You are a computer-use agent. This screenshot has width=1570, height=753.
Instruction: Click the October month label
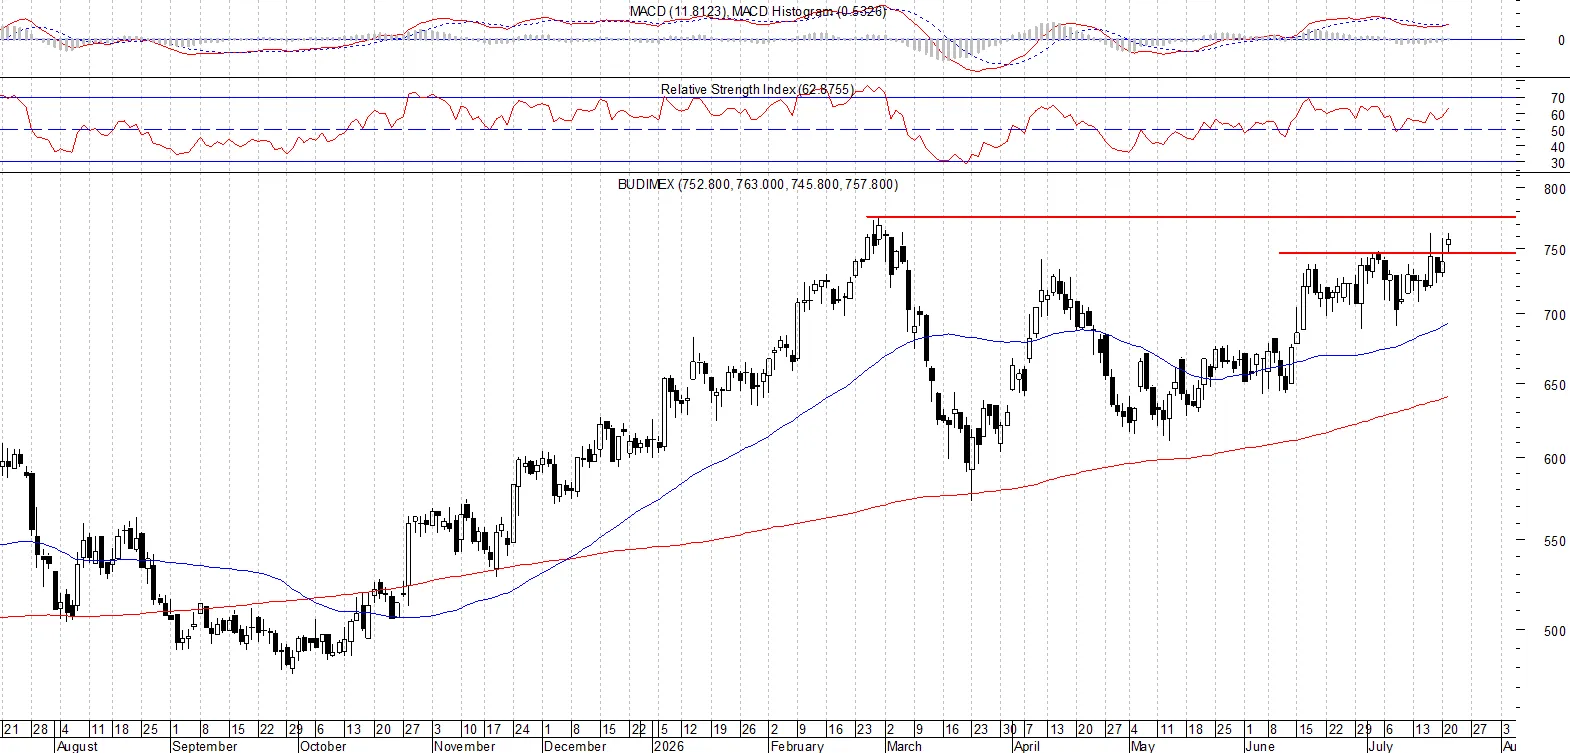323,746
